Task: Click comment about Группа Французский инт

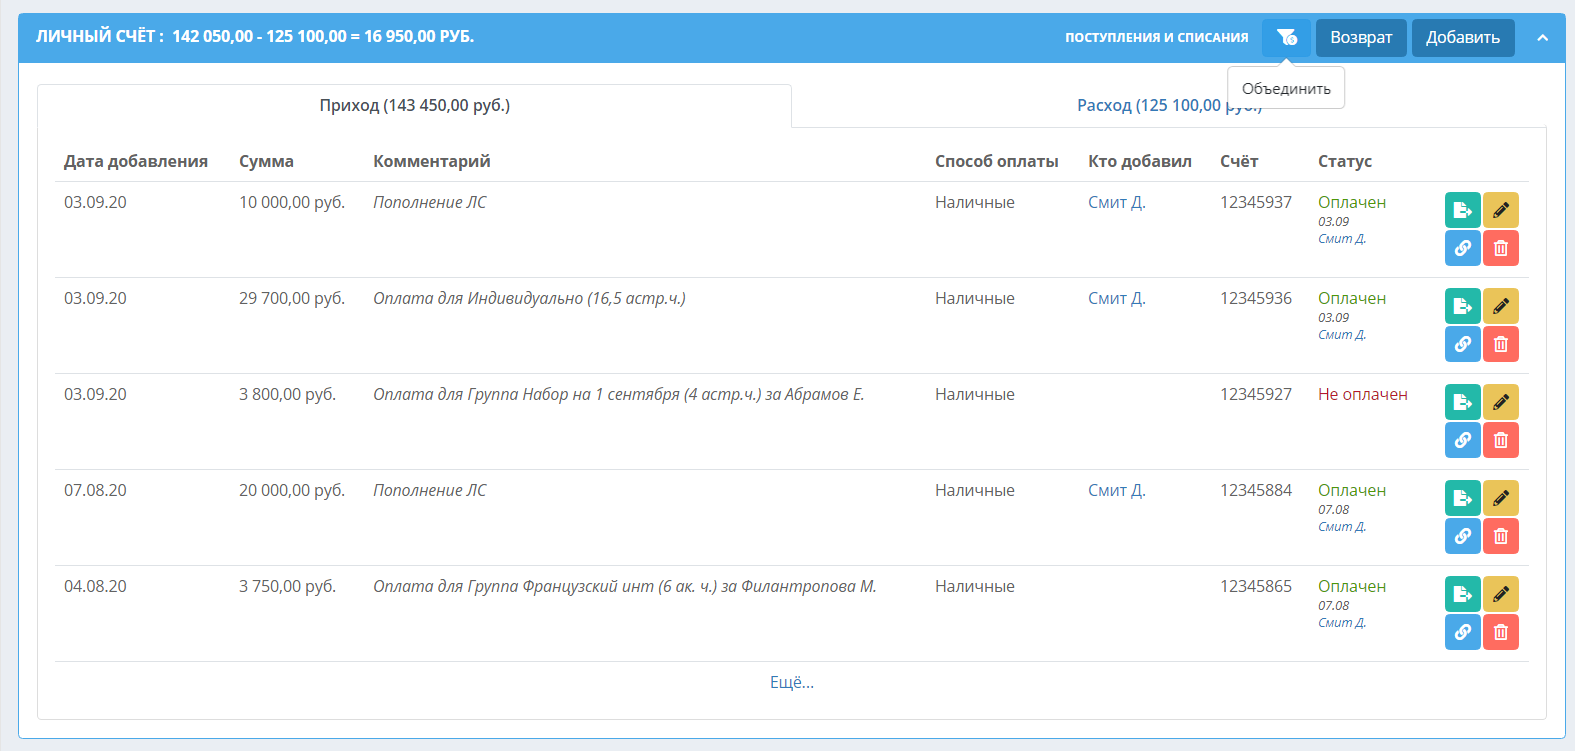Action: (625, 586)
